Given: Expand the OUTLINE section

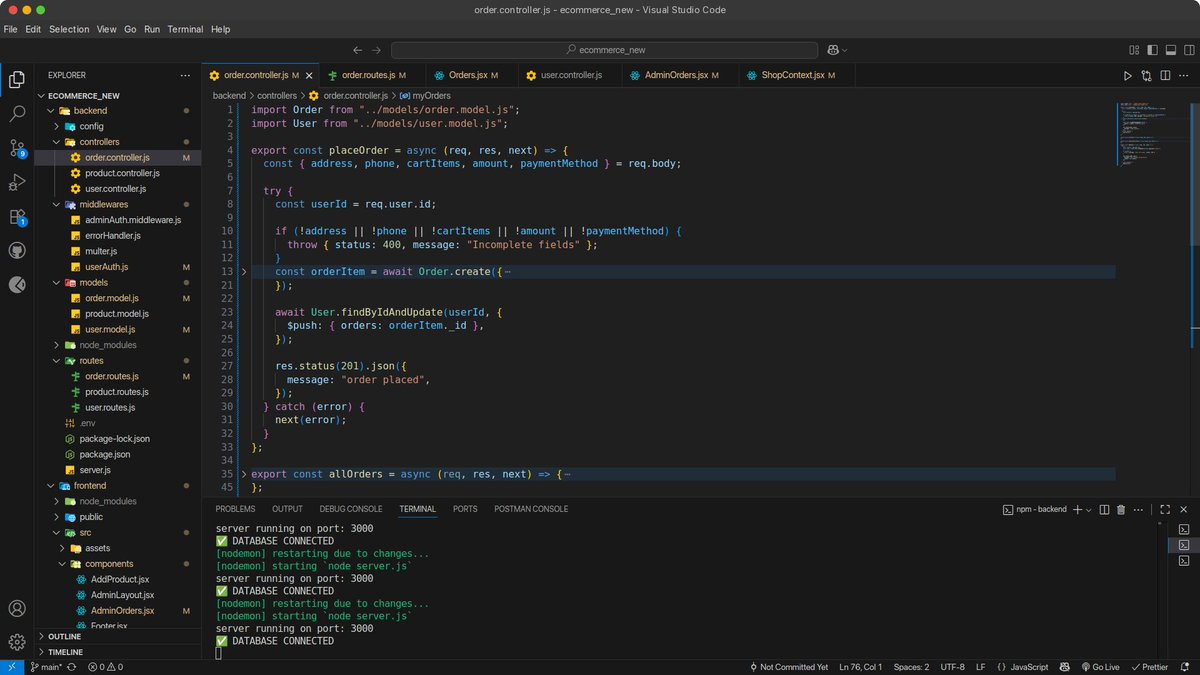Looking at the screenshot, I should [x=118, y=636].
